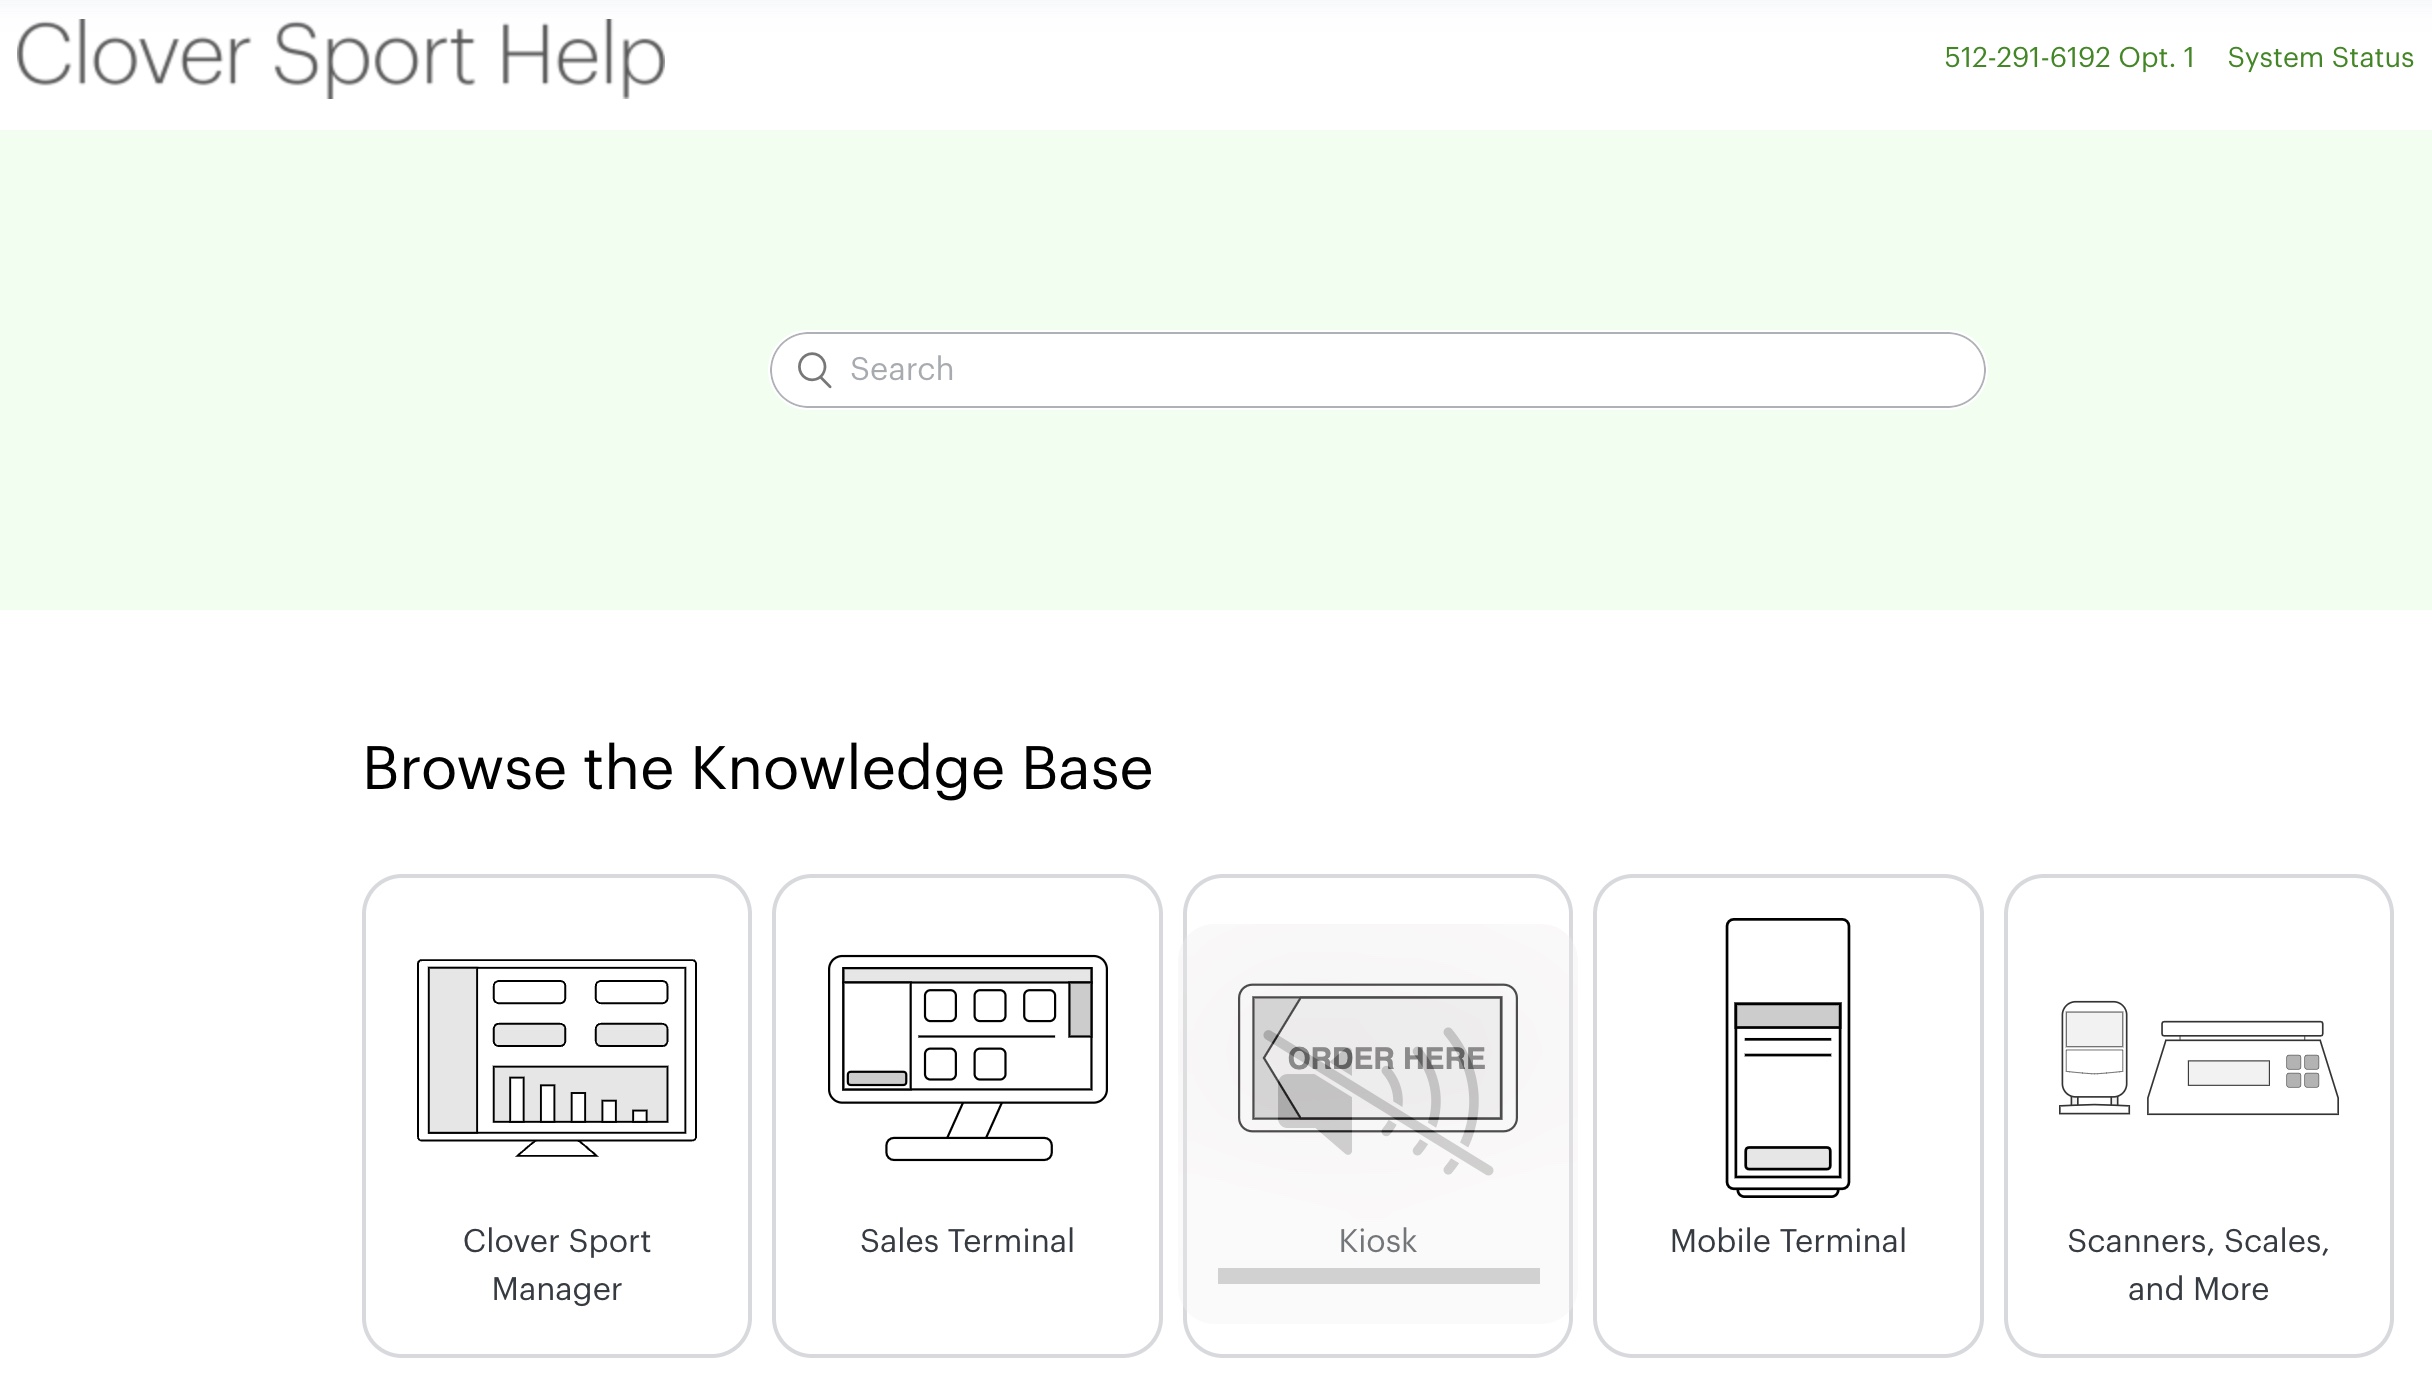The width and height of the screenshot is (2432, 1392).
Task: Click the 'Browse the Knowledge Base' heading
Action: [x=757, y=768]
